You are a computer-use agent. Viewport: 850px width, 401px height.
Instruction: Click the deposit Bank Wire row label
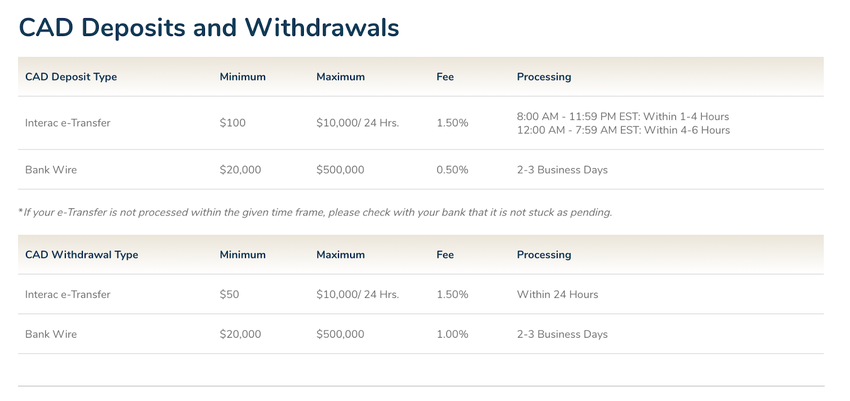pos(51,170)
